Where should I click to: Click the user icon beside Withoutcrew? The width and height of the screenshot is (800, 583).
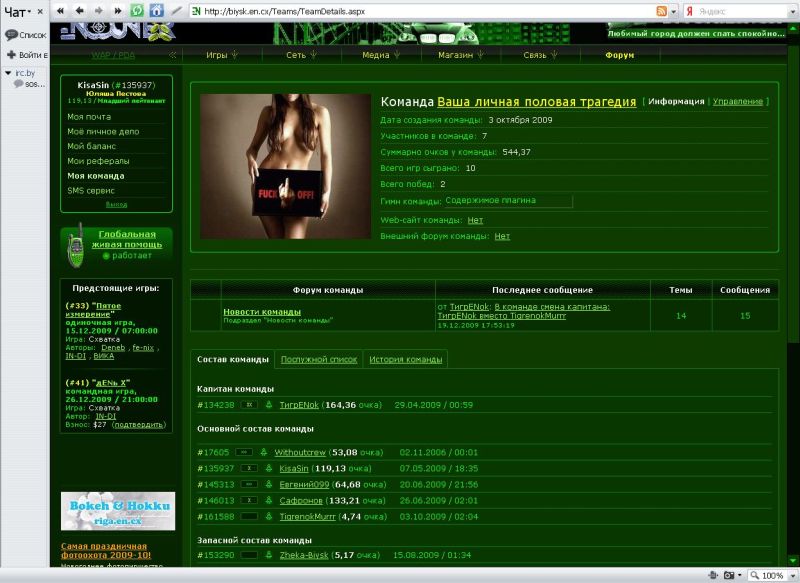264,452
